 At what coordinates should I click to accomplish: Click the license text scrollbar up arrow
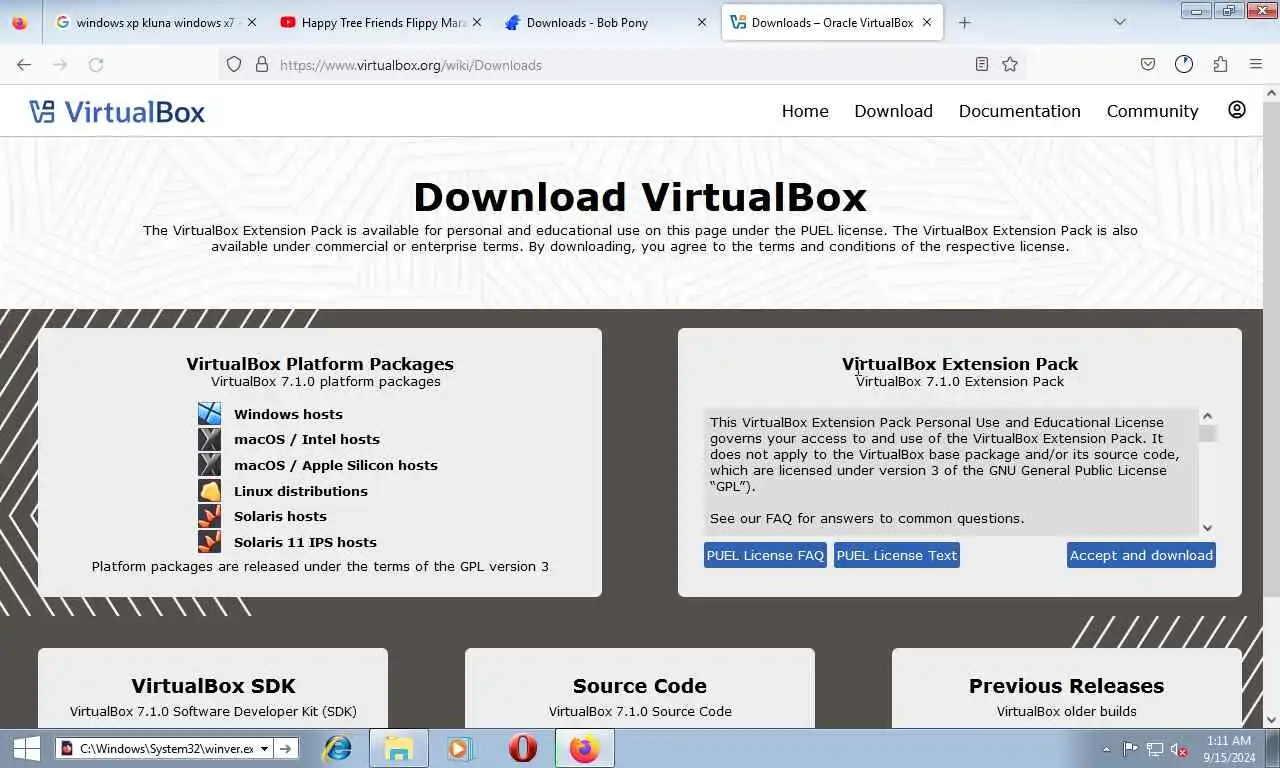[1207, 416]
